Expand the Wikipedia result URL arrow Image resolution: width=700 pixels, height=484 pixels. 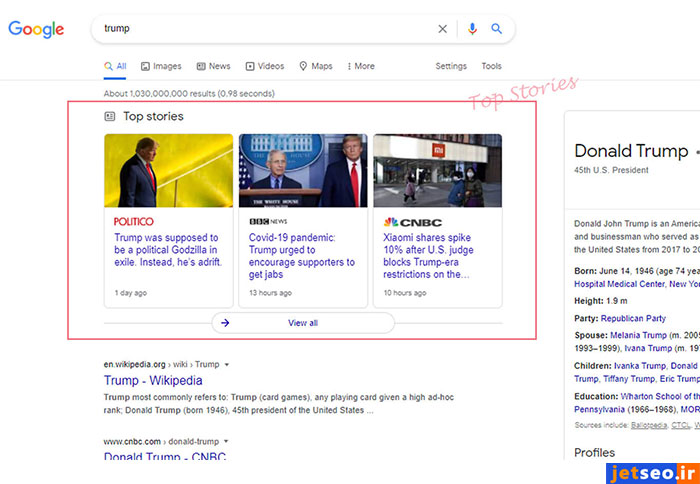tap(227, 364)
